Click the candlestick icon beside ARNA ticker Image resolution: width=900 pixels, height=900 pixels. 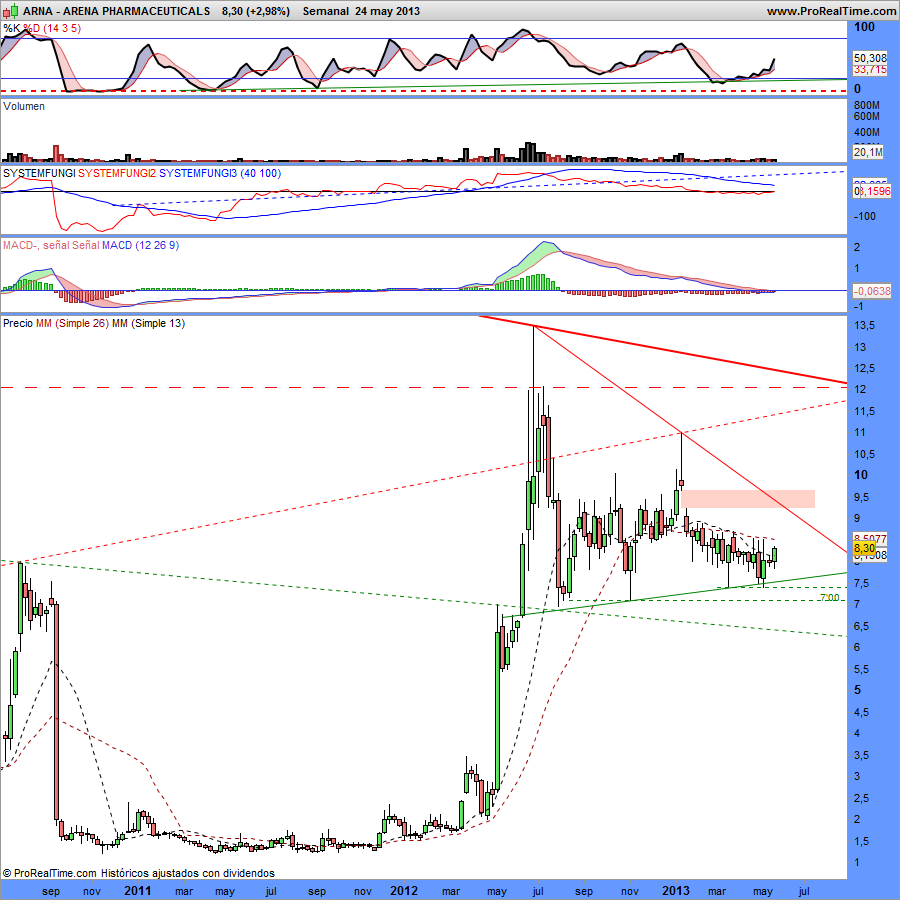tap(10, 10)
